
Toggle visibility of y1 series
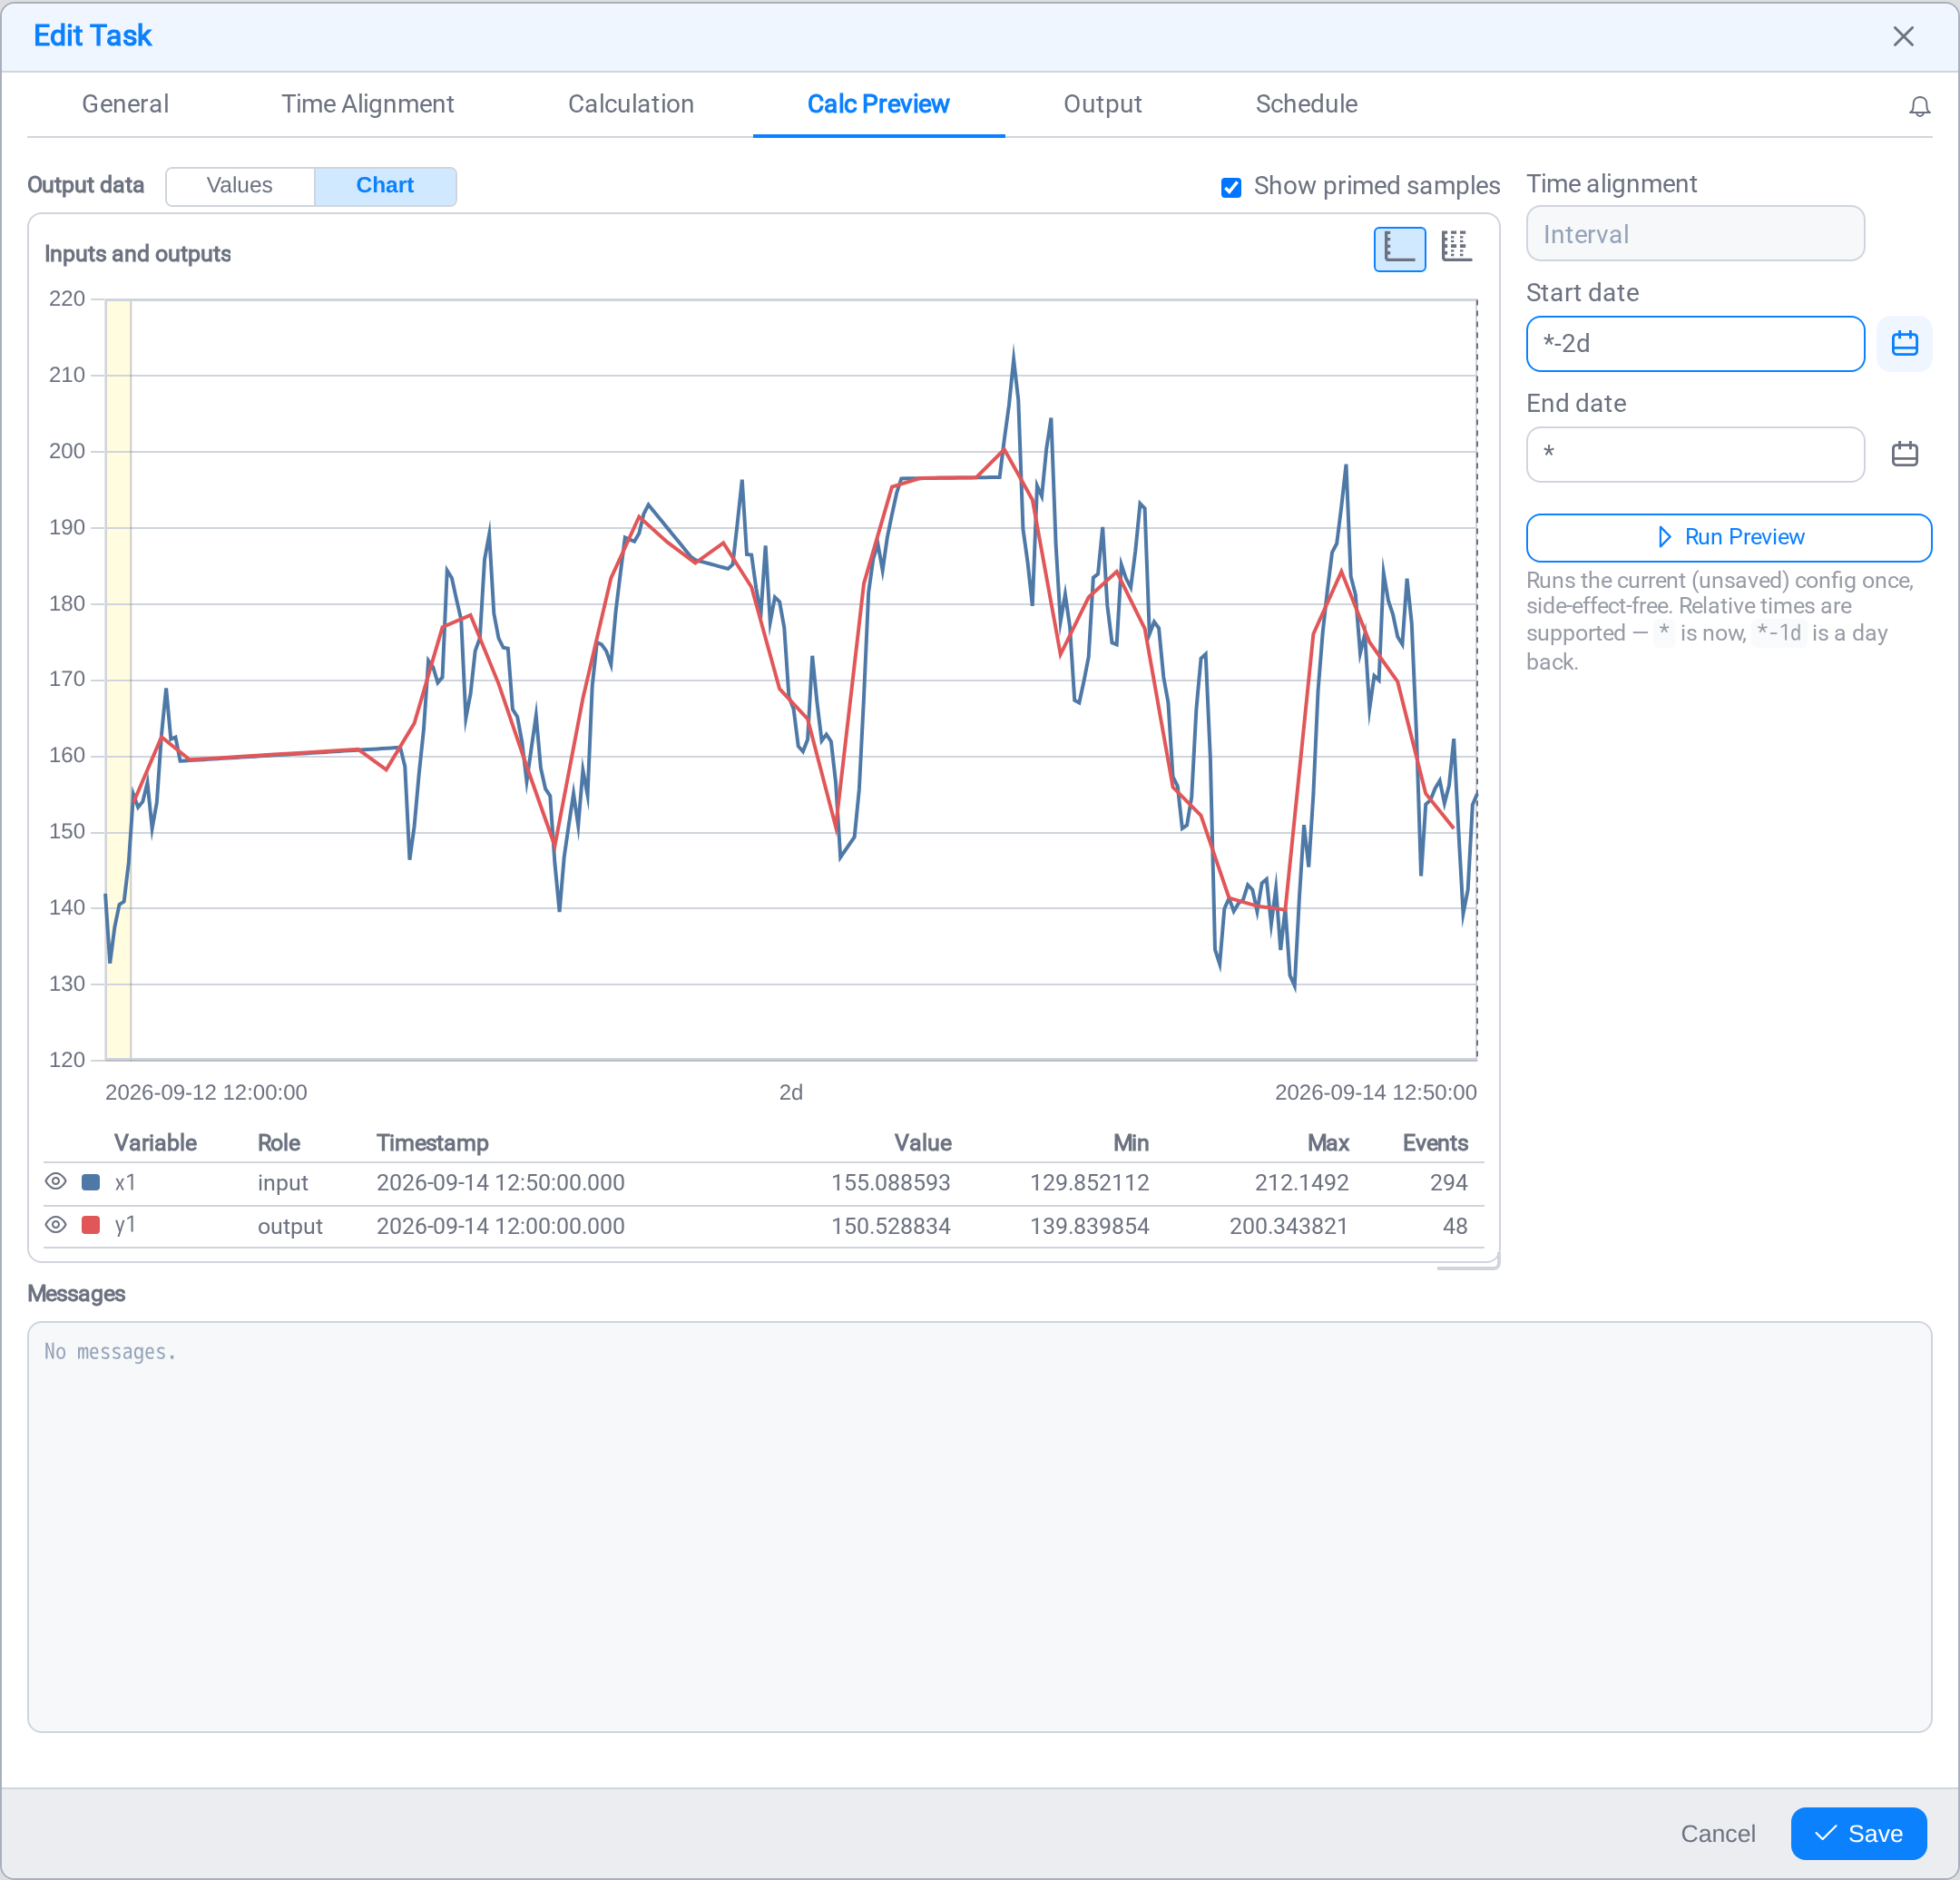(x=56, y=1224)
